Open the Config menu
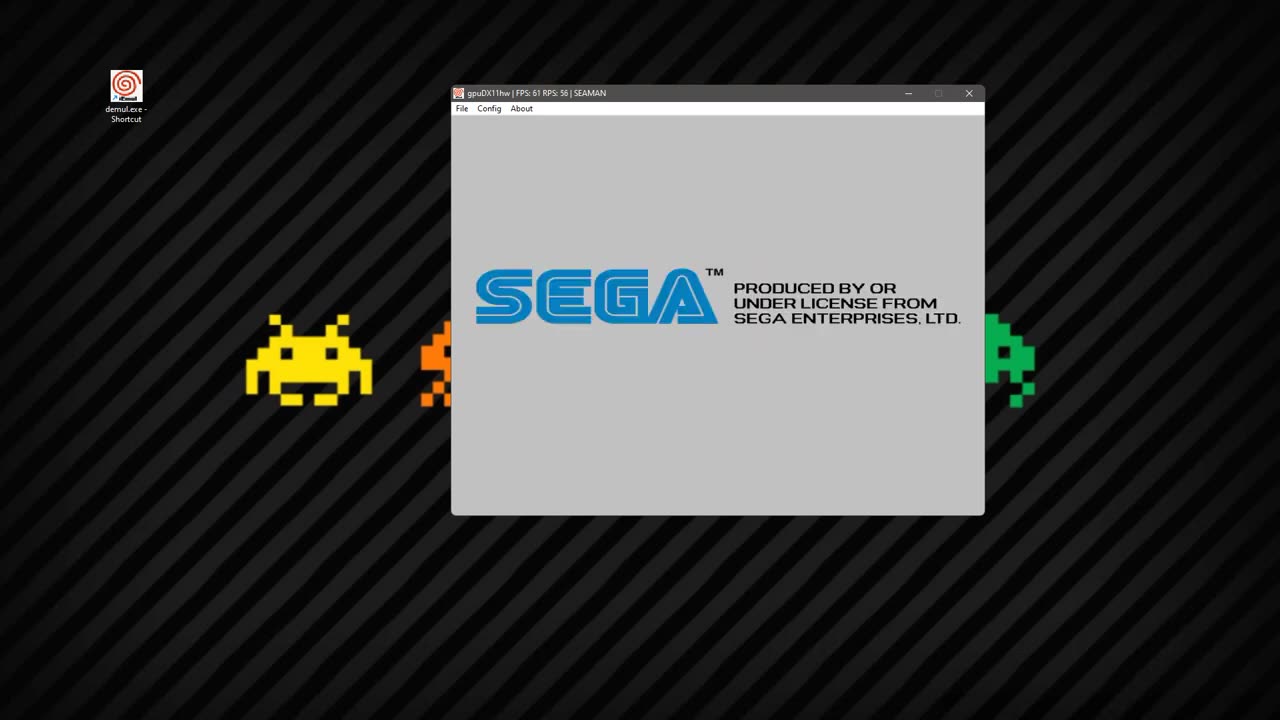Viewport: 1280px width, 720px height. point(489,108)
